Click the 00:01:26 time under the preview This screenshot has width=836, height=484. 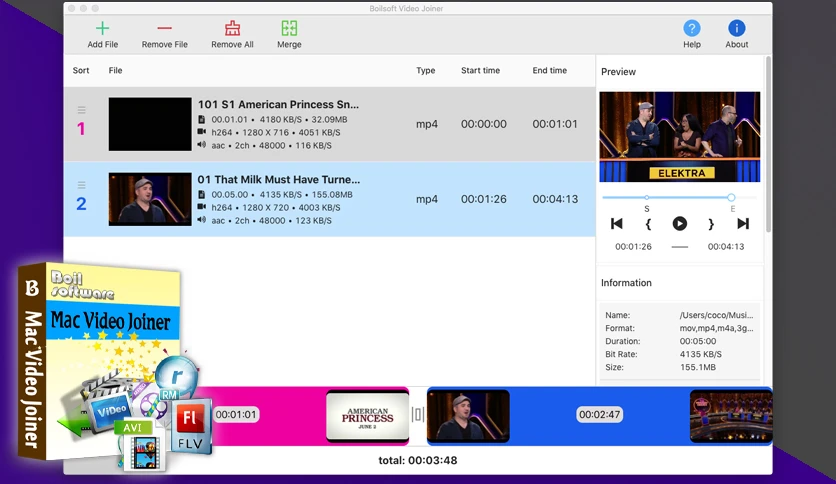click(x=633, y=247)
